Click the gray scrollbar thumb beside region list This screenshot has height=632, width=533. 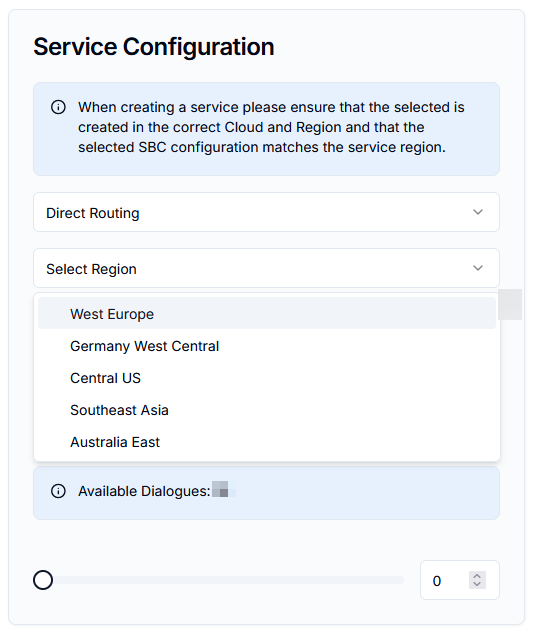pyautogui.click(x=510, y=304)
